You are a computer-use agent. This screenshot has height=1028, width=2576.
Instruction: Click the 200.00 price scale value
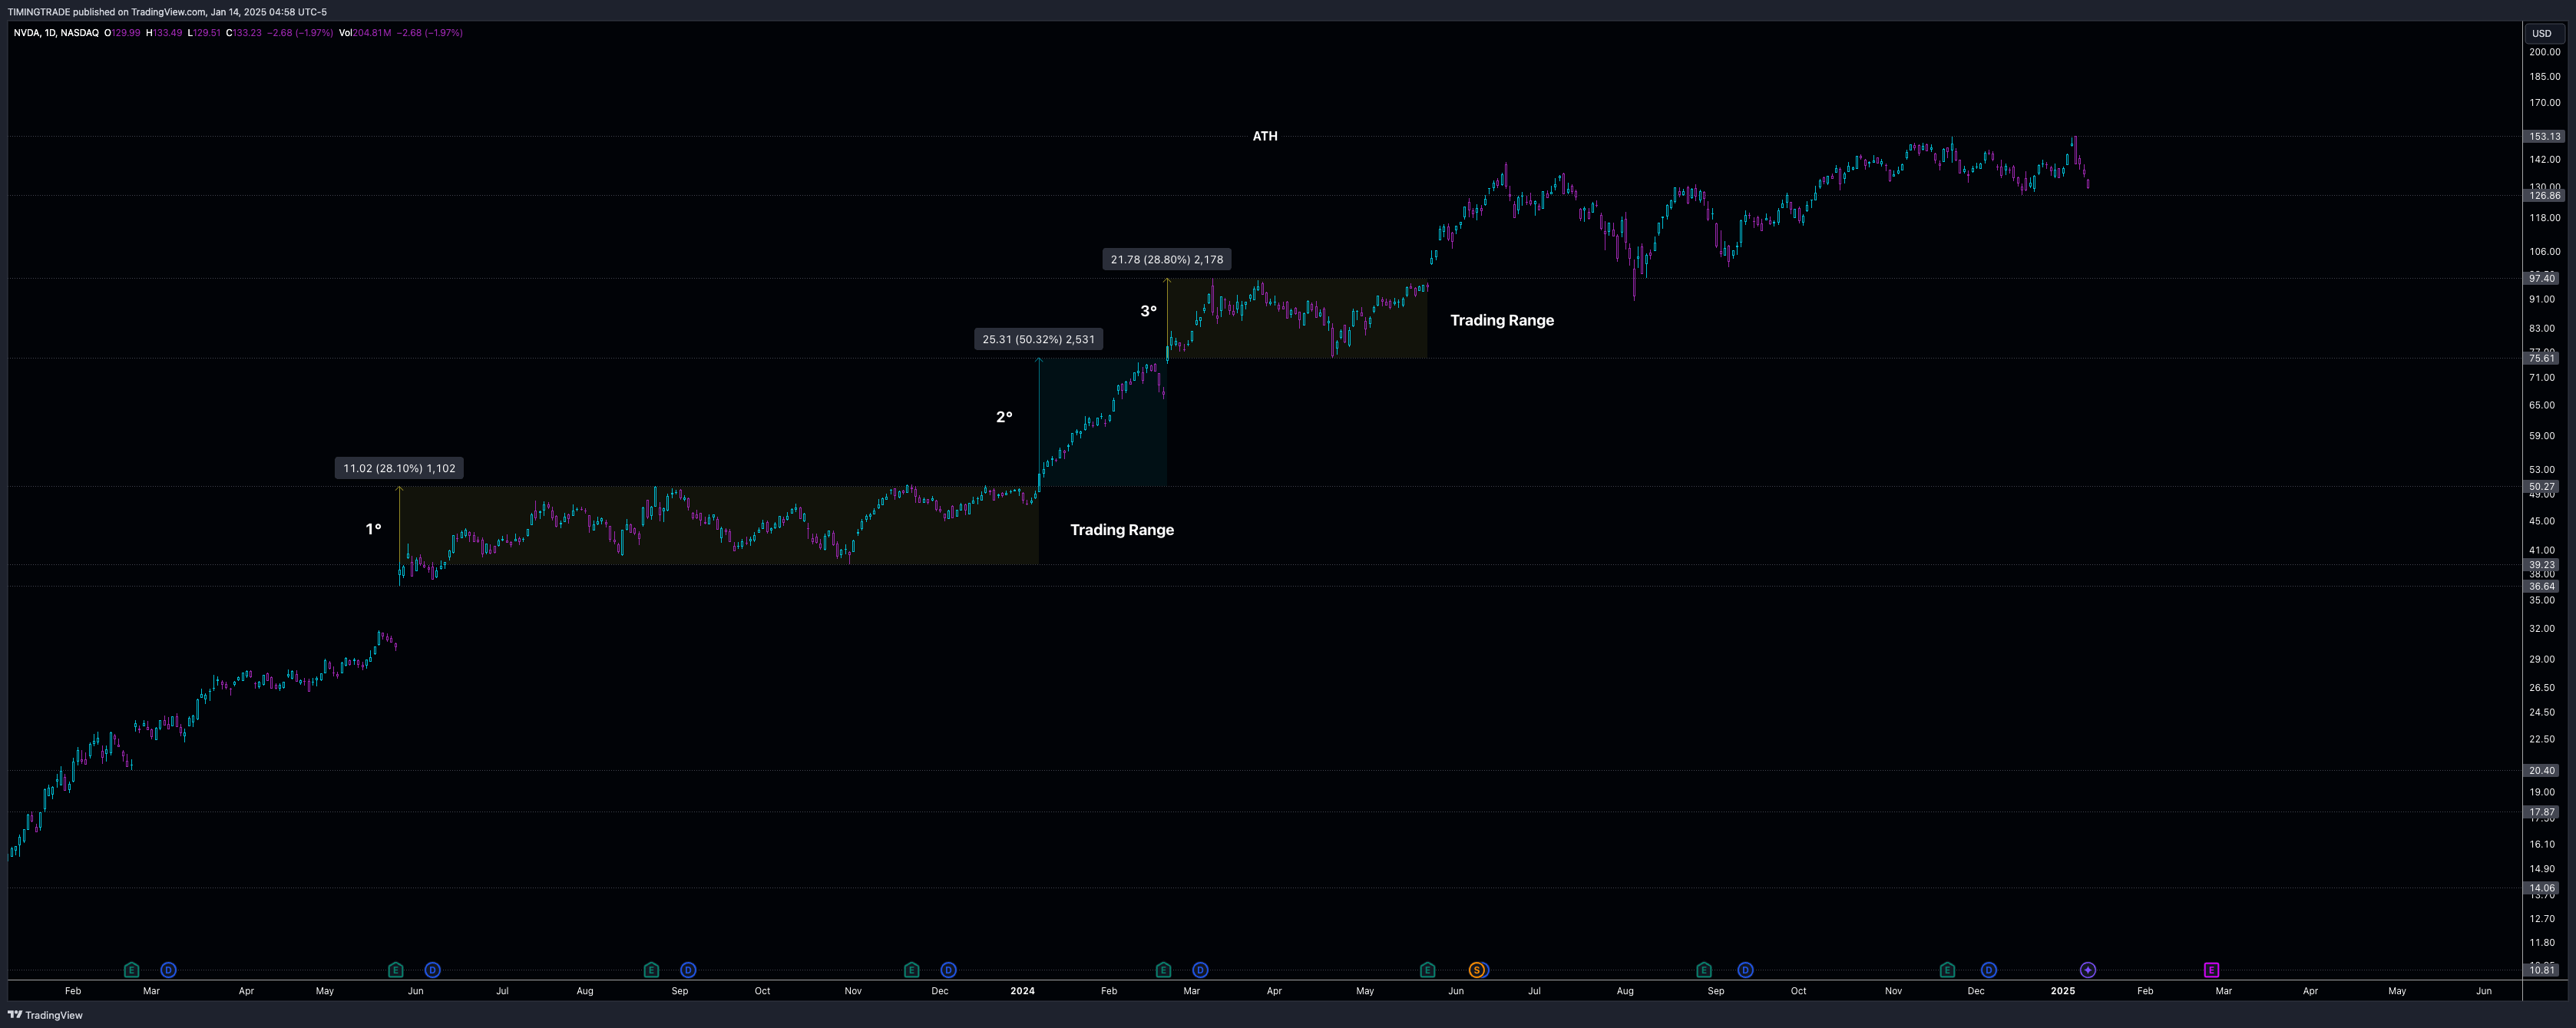pos(2544,52)
